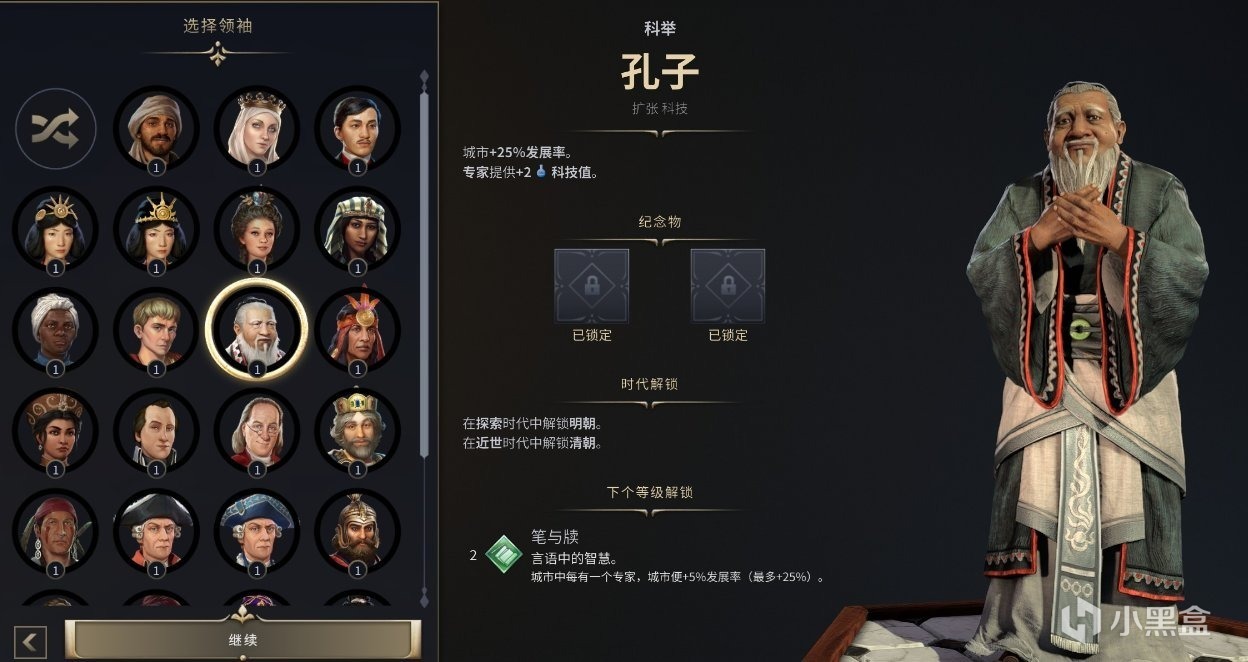Screen dimensions: 1248x662
Task: Click the second locked memento slot
Action: (728, 286)
